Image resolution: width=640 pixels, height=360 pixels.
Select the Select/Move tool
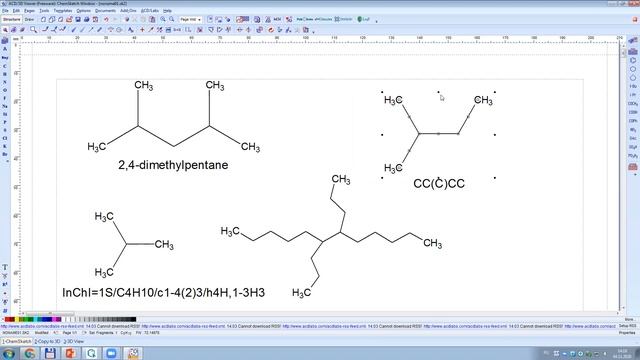tap(5, 30)
